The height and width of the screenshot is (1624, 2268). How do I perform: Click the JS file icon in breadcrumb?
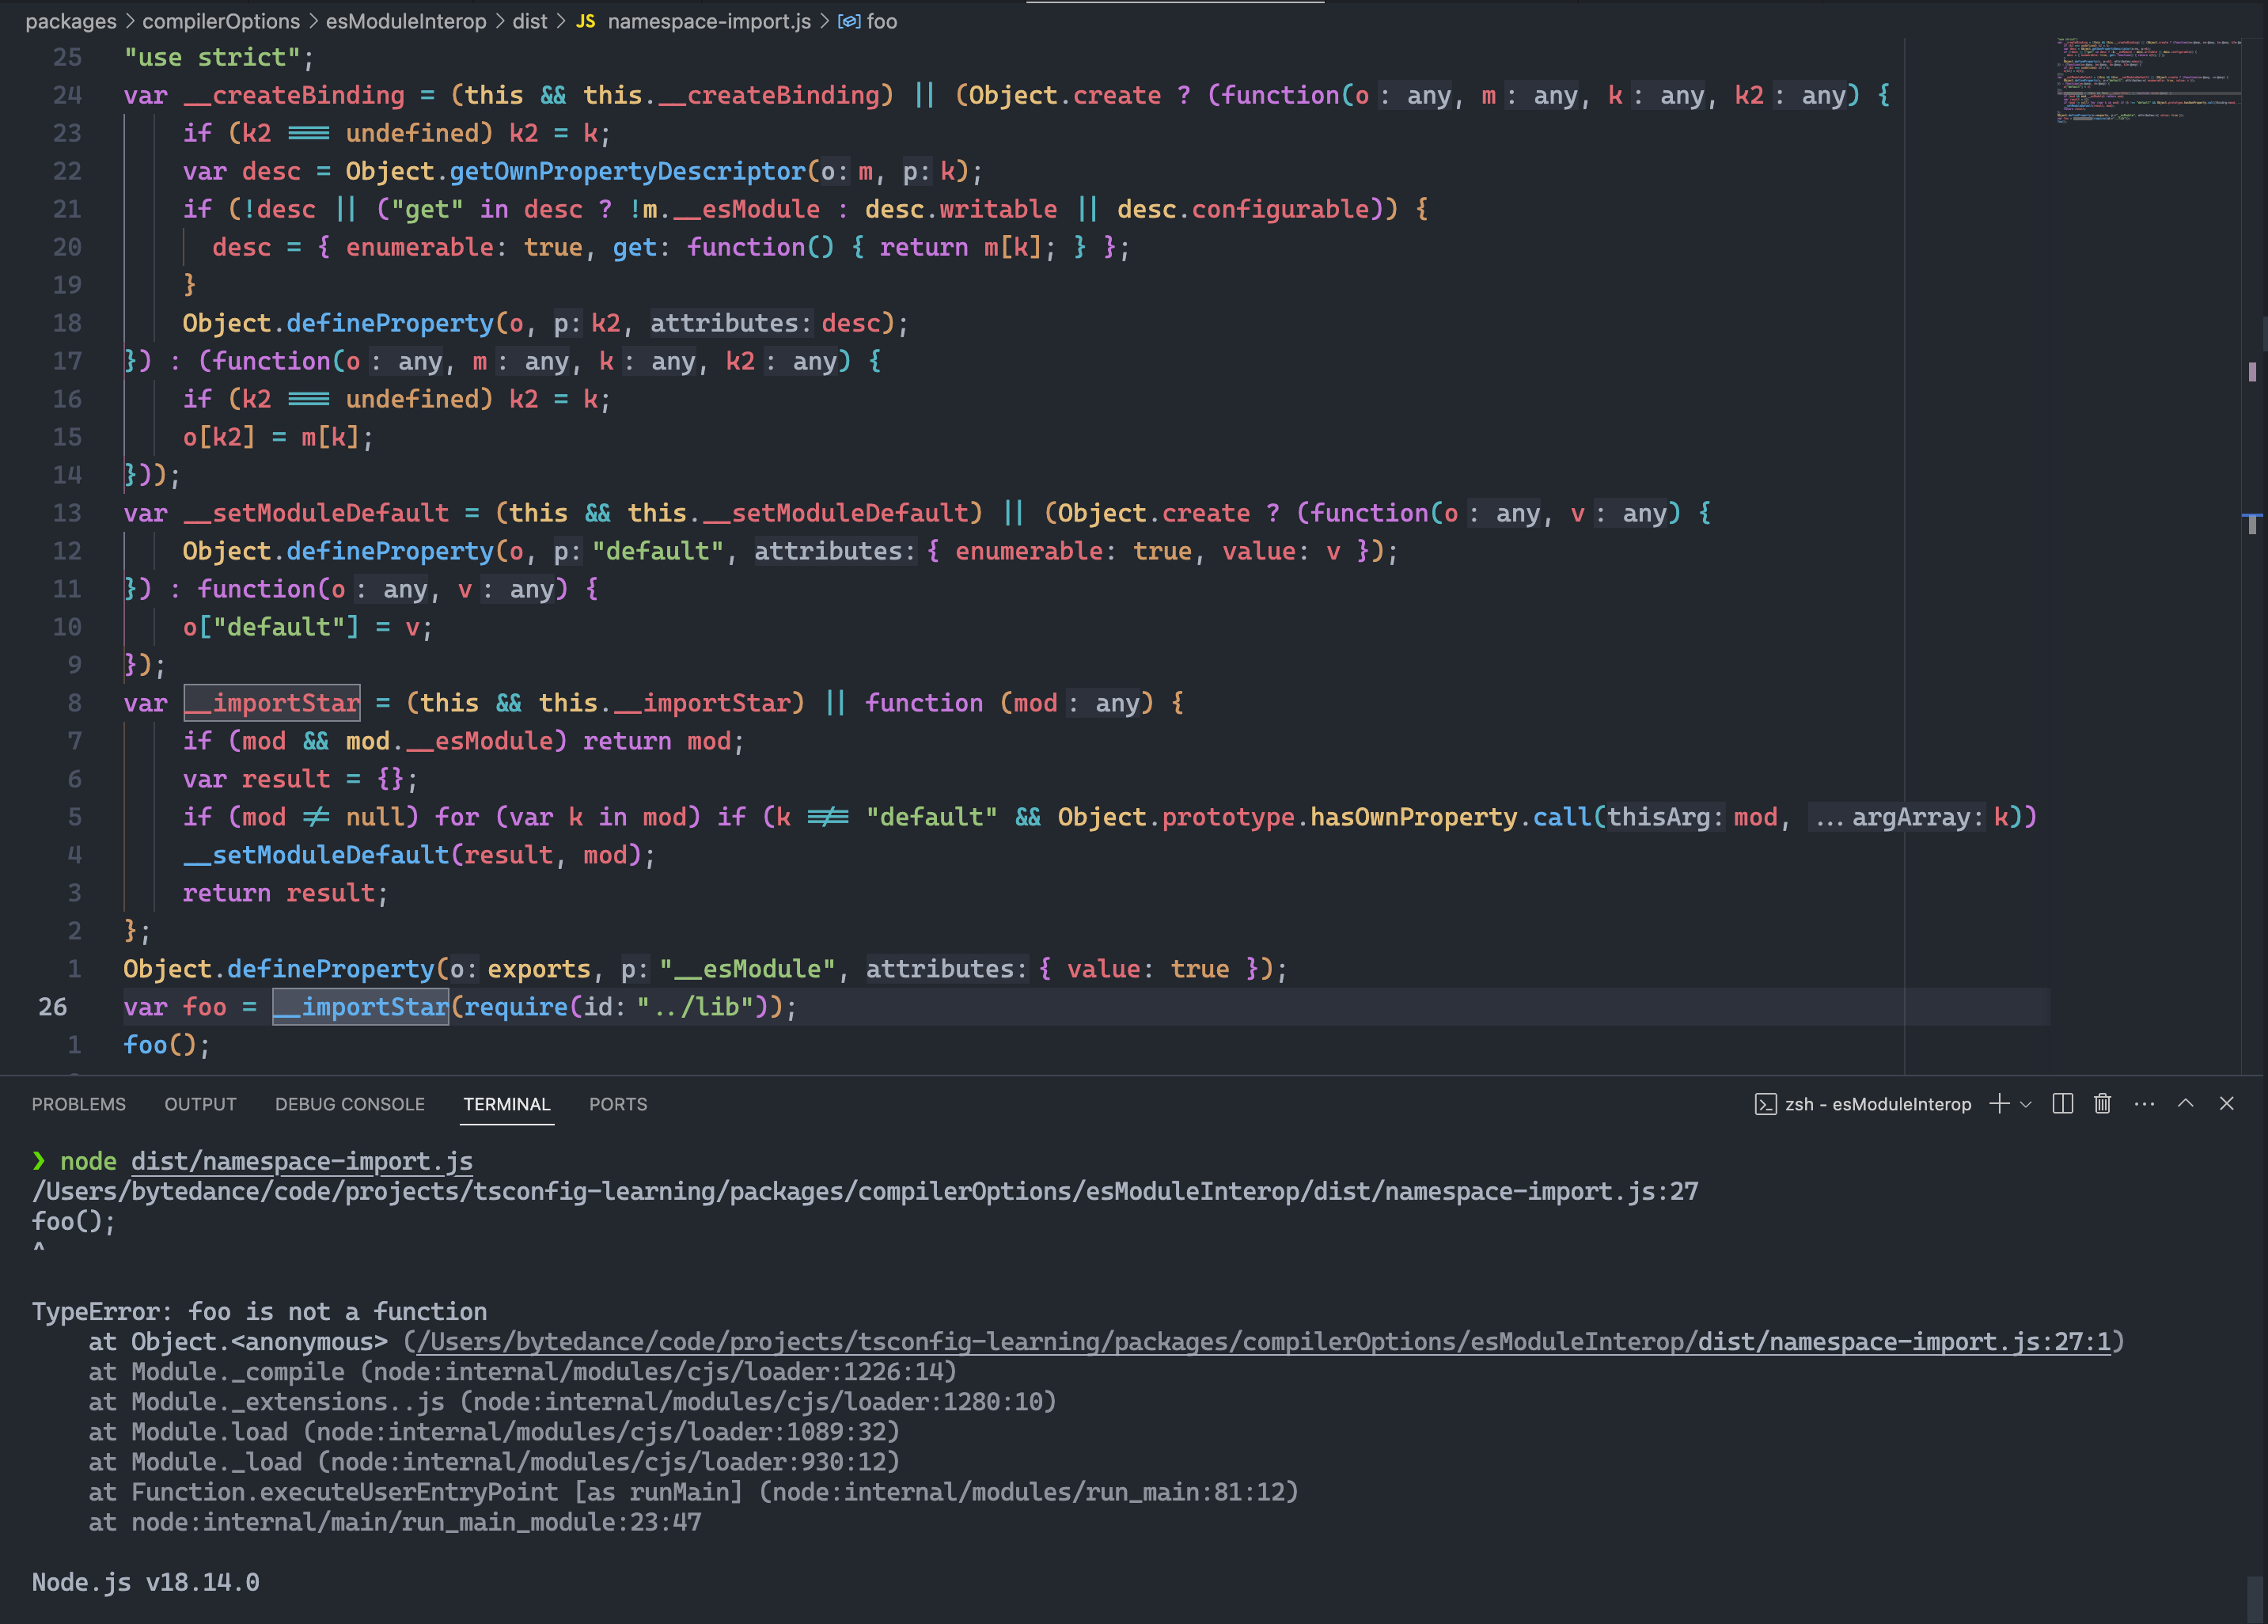pyautogui.click(x=586, y=21)
